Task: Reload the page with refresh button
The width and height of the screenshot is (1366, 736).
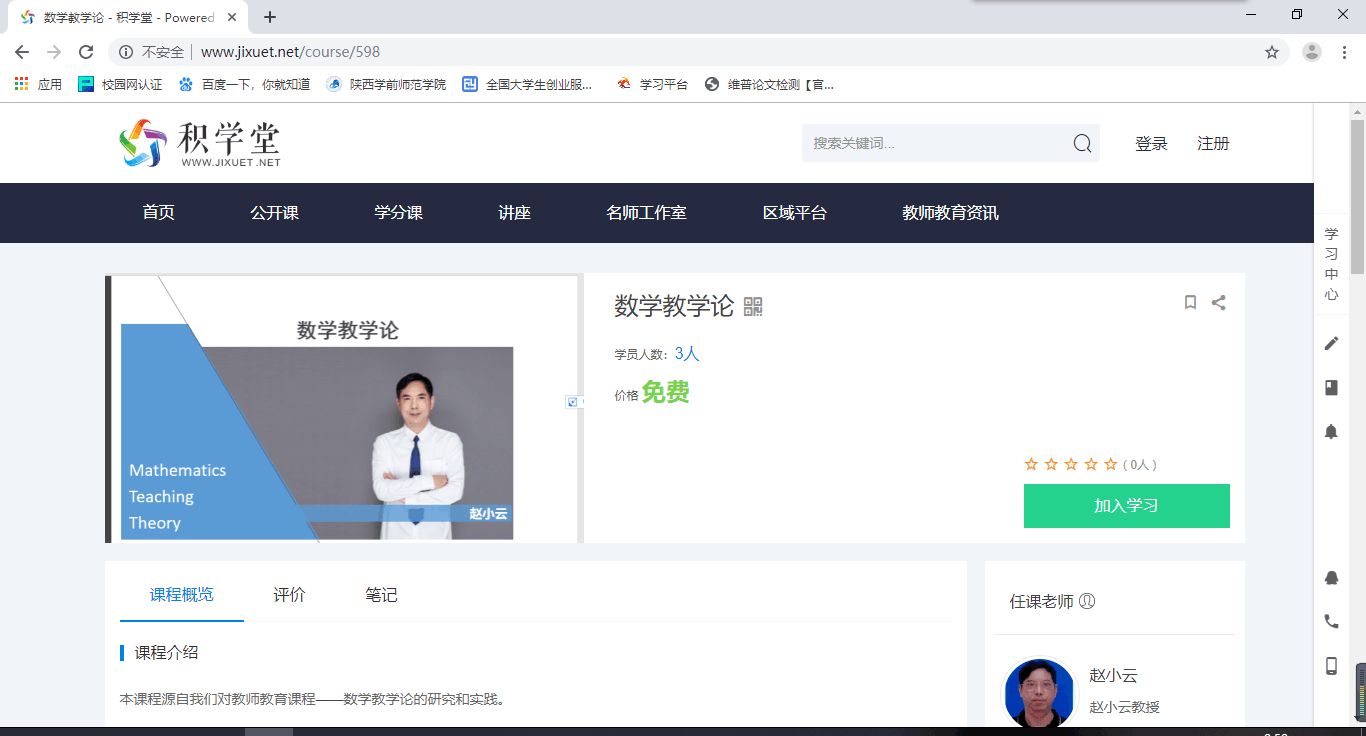Action: [x=86, y=52]
